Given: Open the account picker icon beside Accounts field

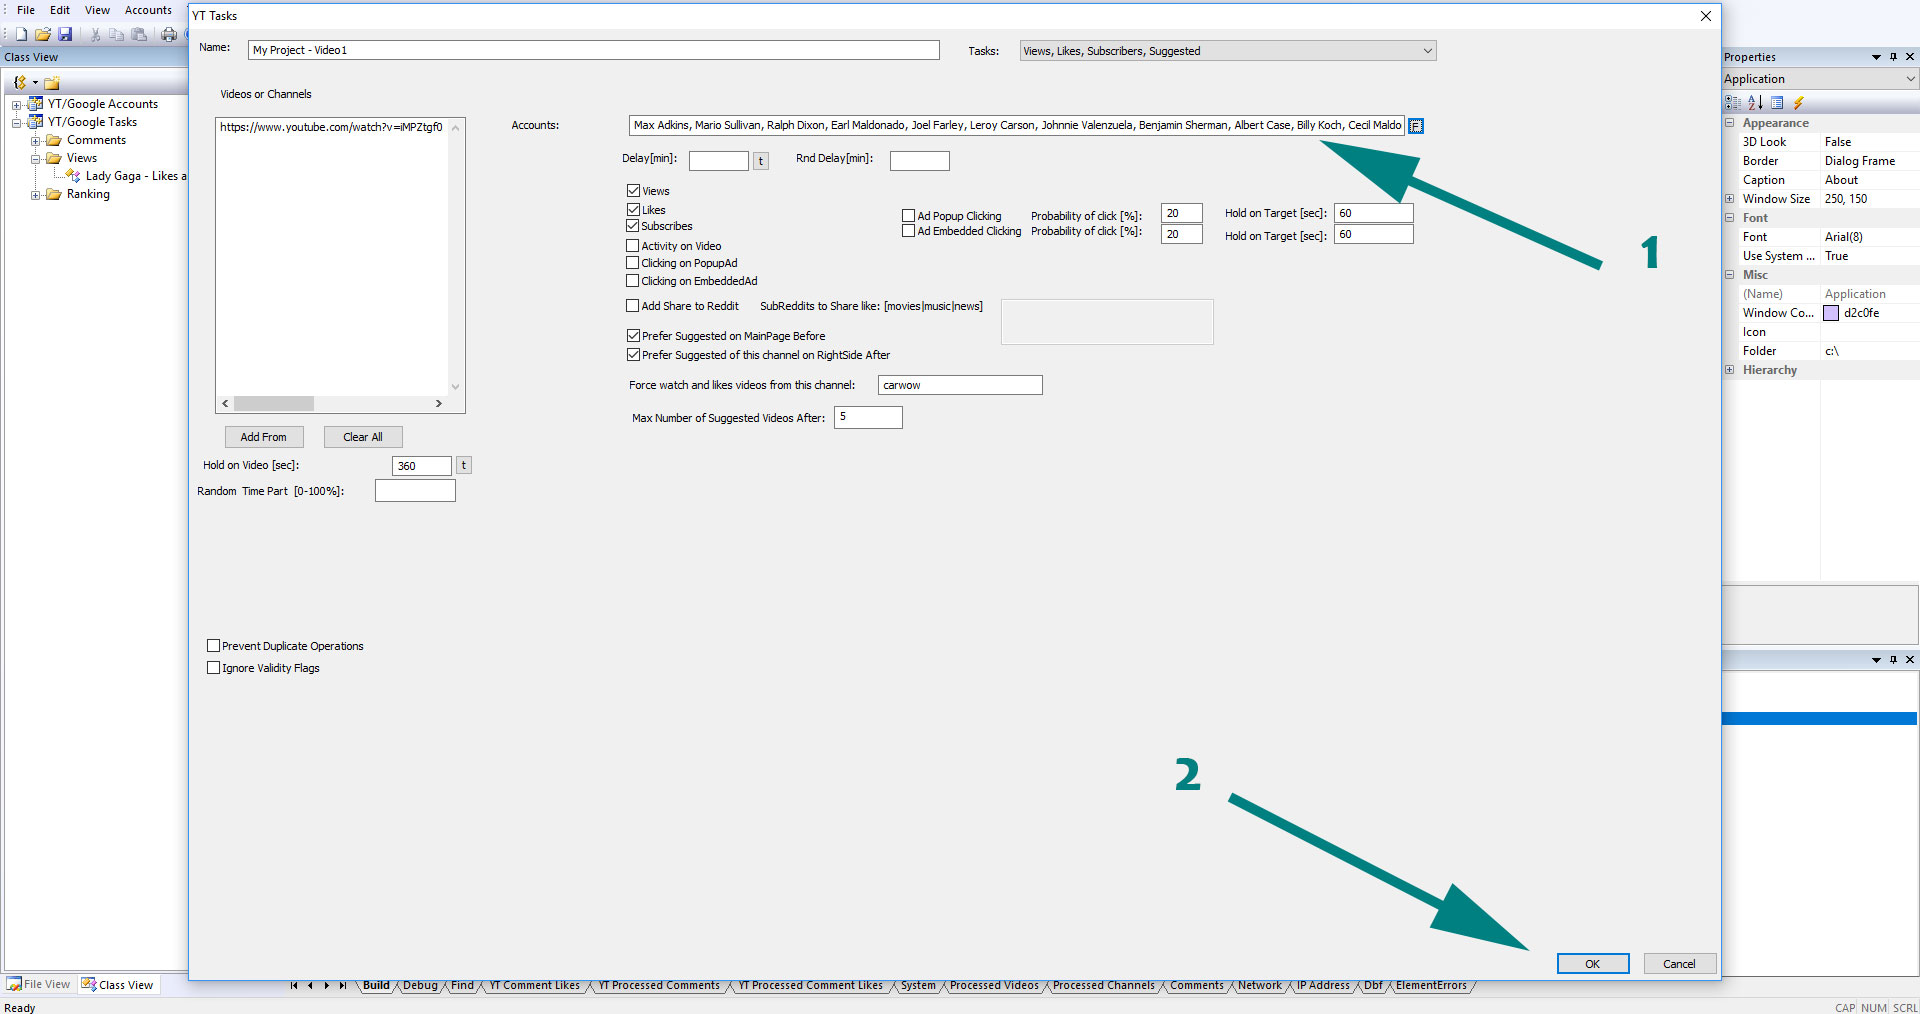Looking at the screenshot, I should tap(1416, 126).
